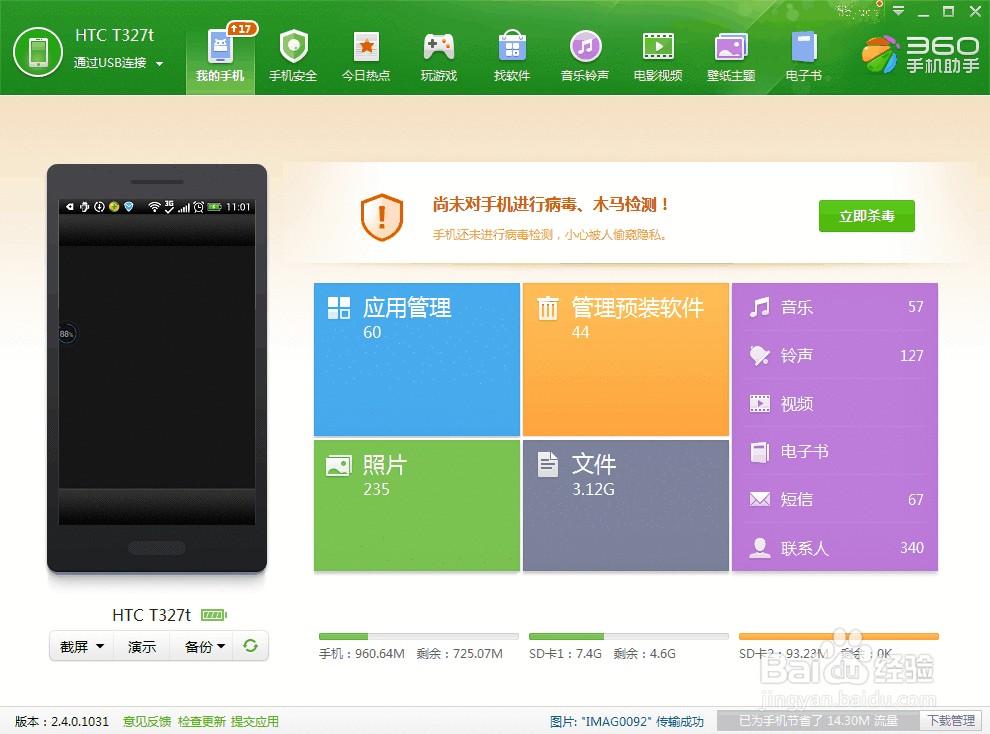打开管理预装软件磁贴
990x734 pixels.
[626, 360]
